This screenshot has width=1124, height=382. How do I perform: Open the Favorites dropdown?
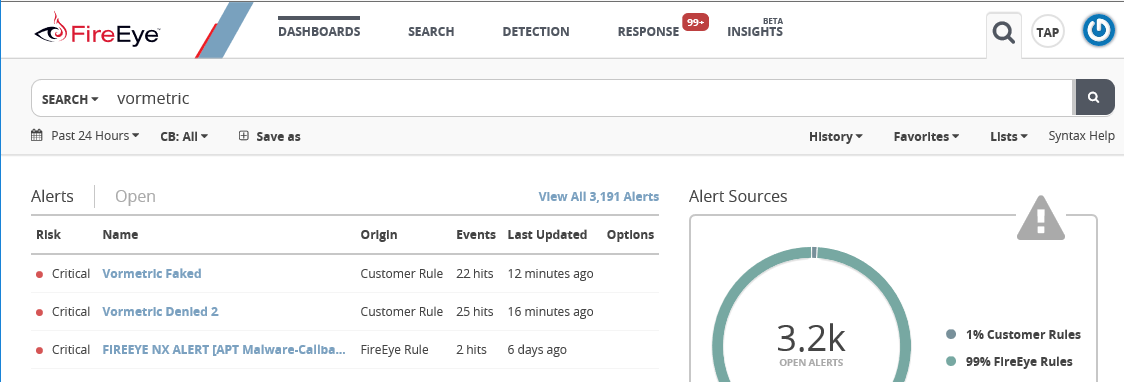coord(926,136)
